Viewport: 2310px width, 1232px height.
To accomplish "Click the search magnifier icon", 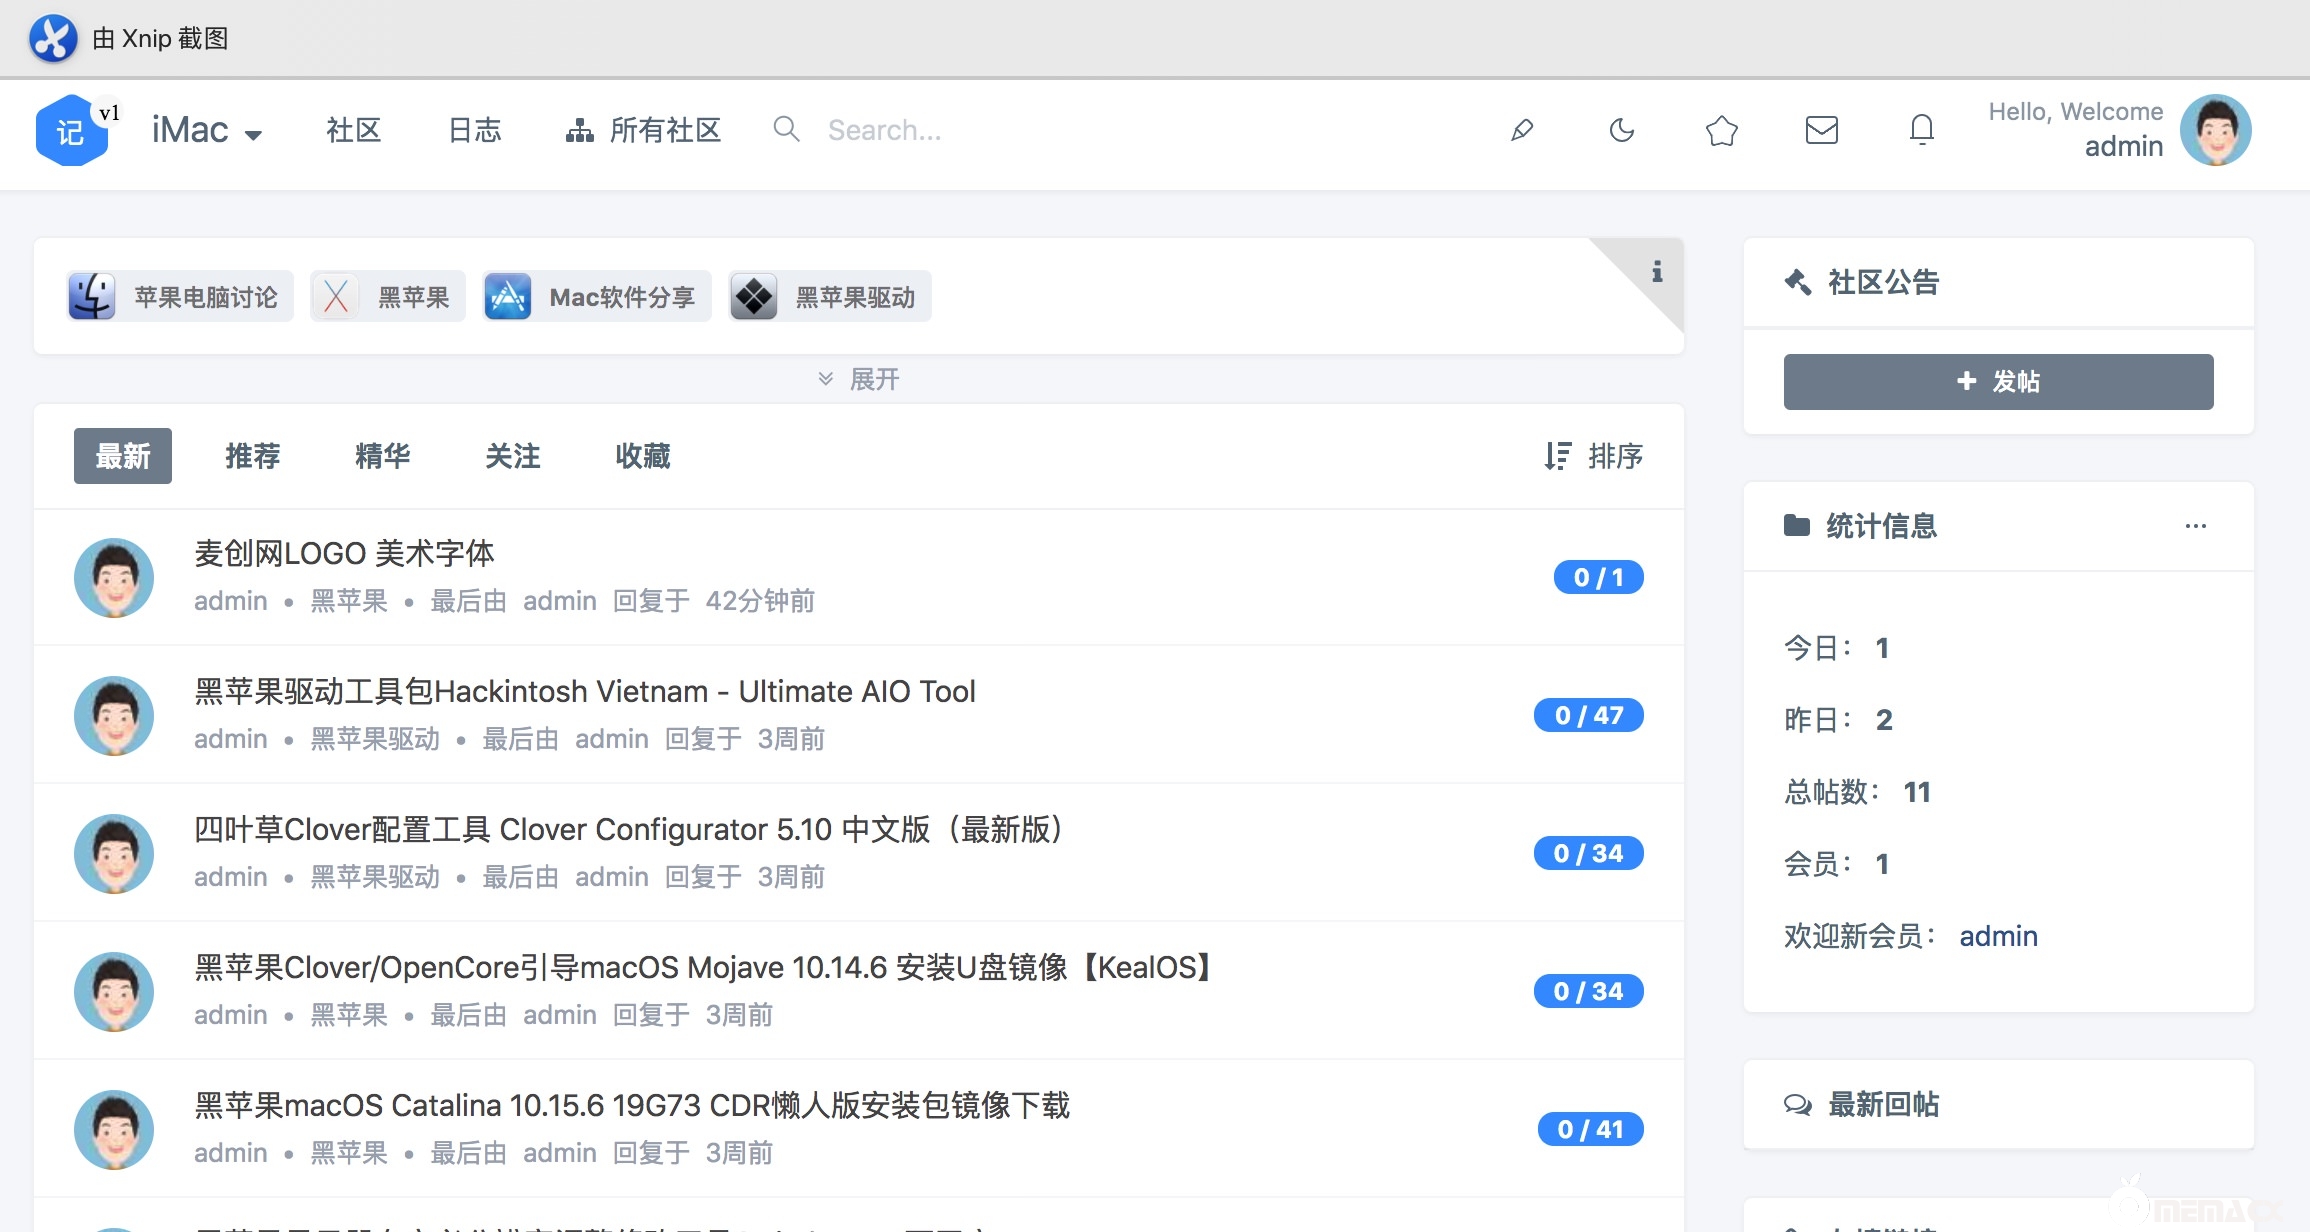I will click(786, 130).
